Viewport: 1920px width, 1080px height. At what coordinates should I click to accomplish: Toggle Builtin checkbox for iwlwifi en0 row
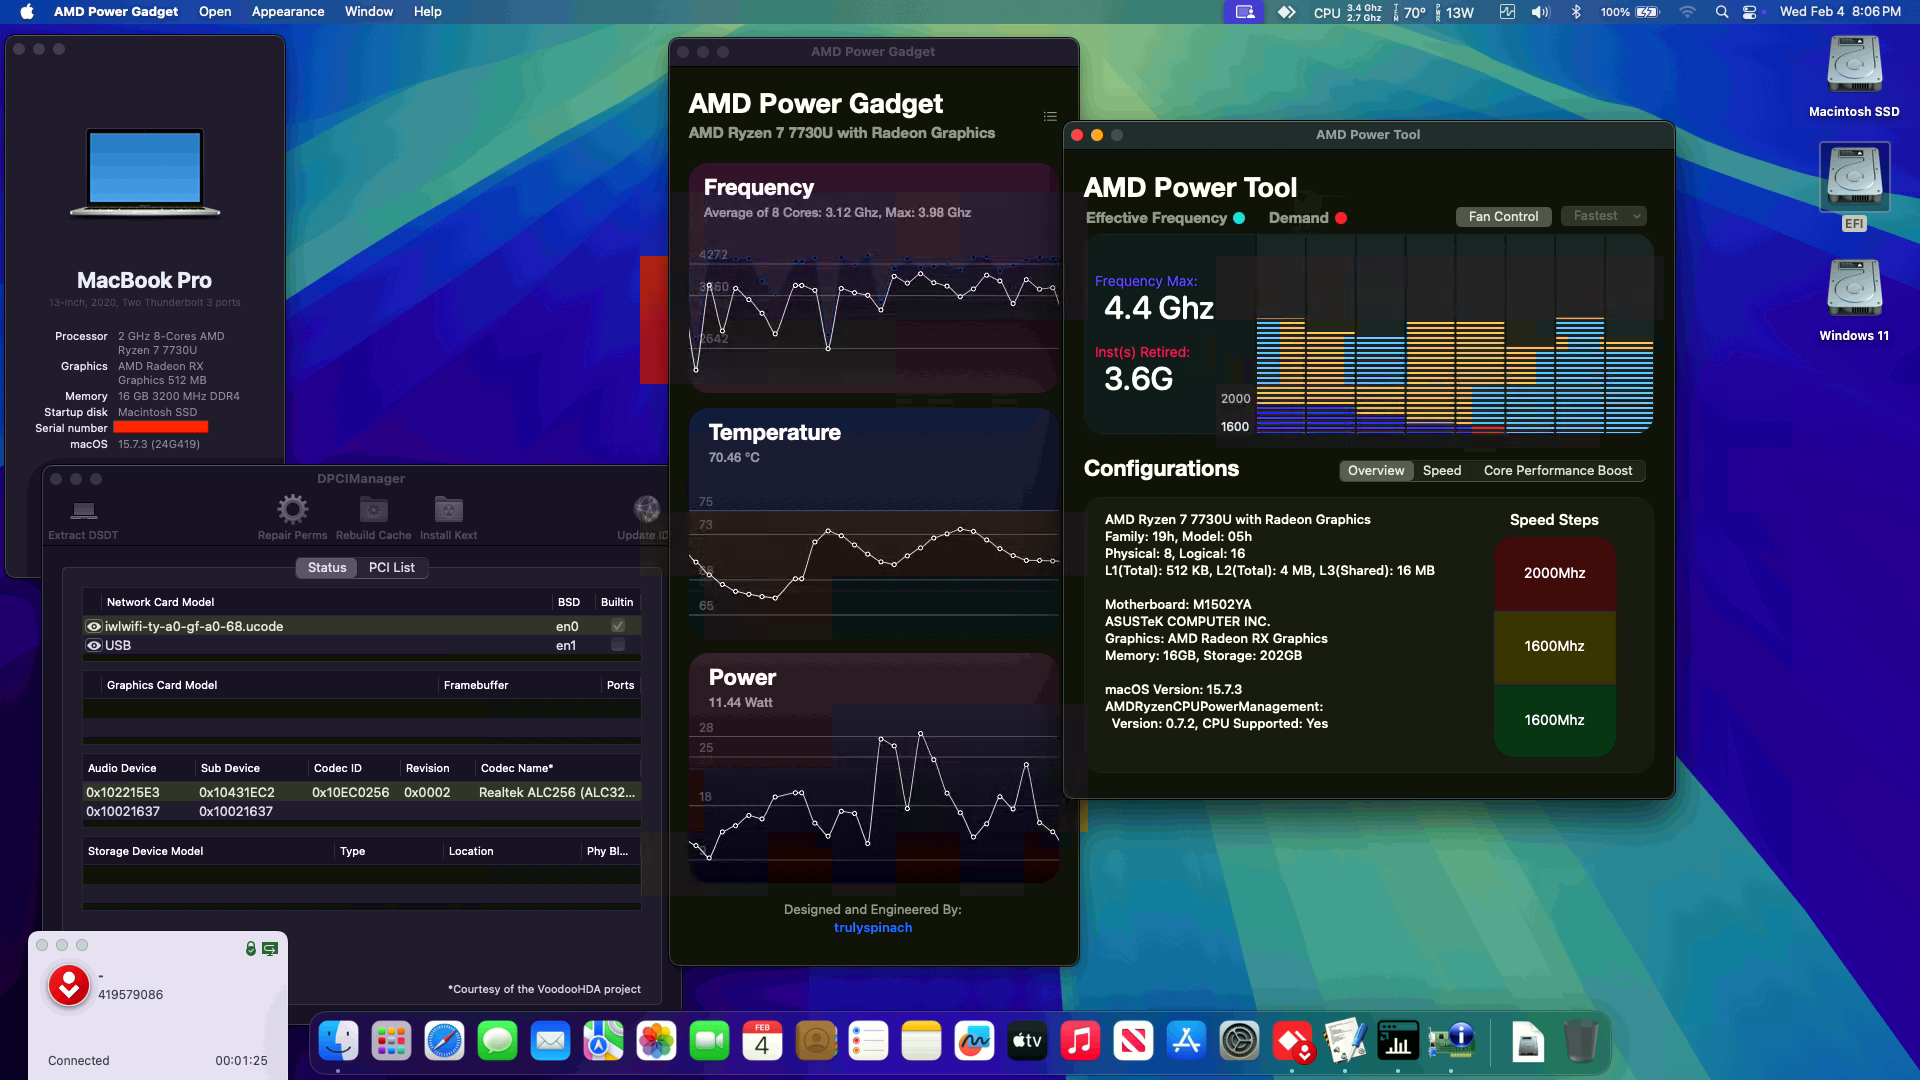[x=618, y=626]
